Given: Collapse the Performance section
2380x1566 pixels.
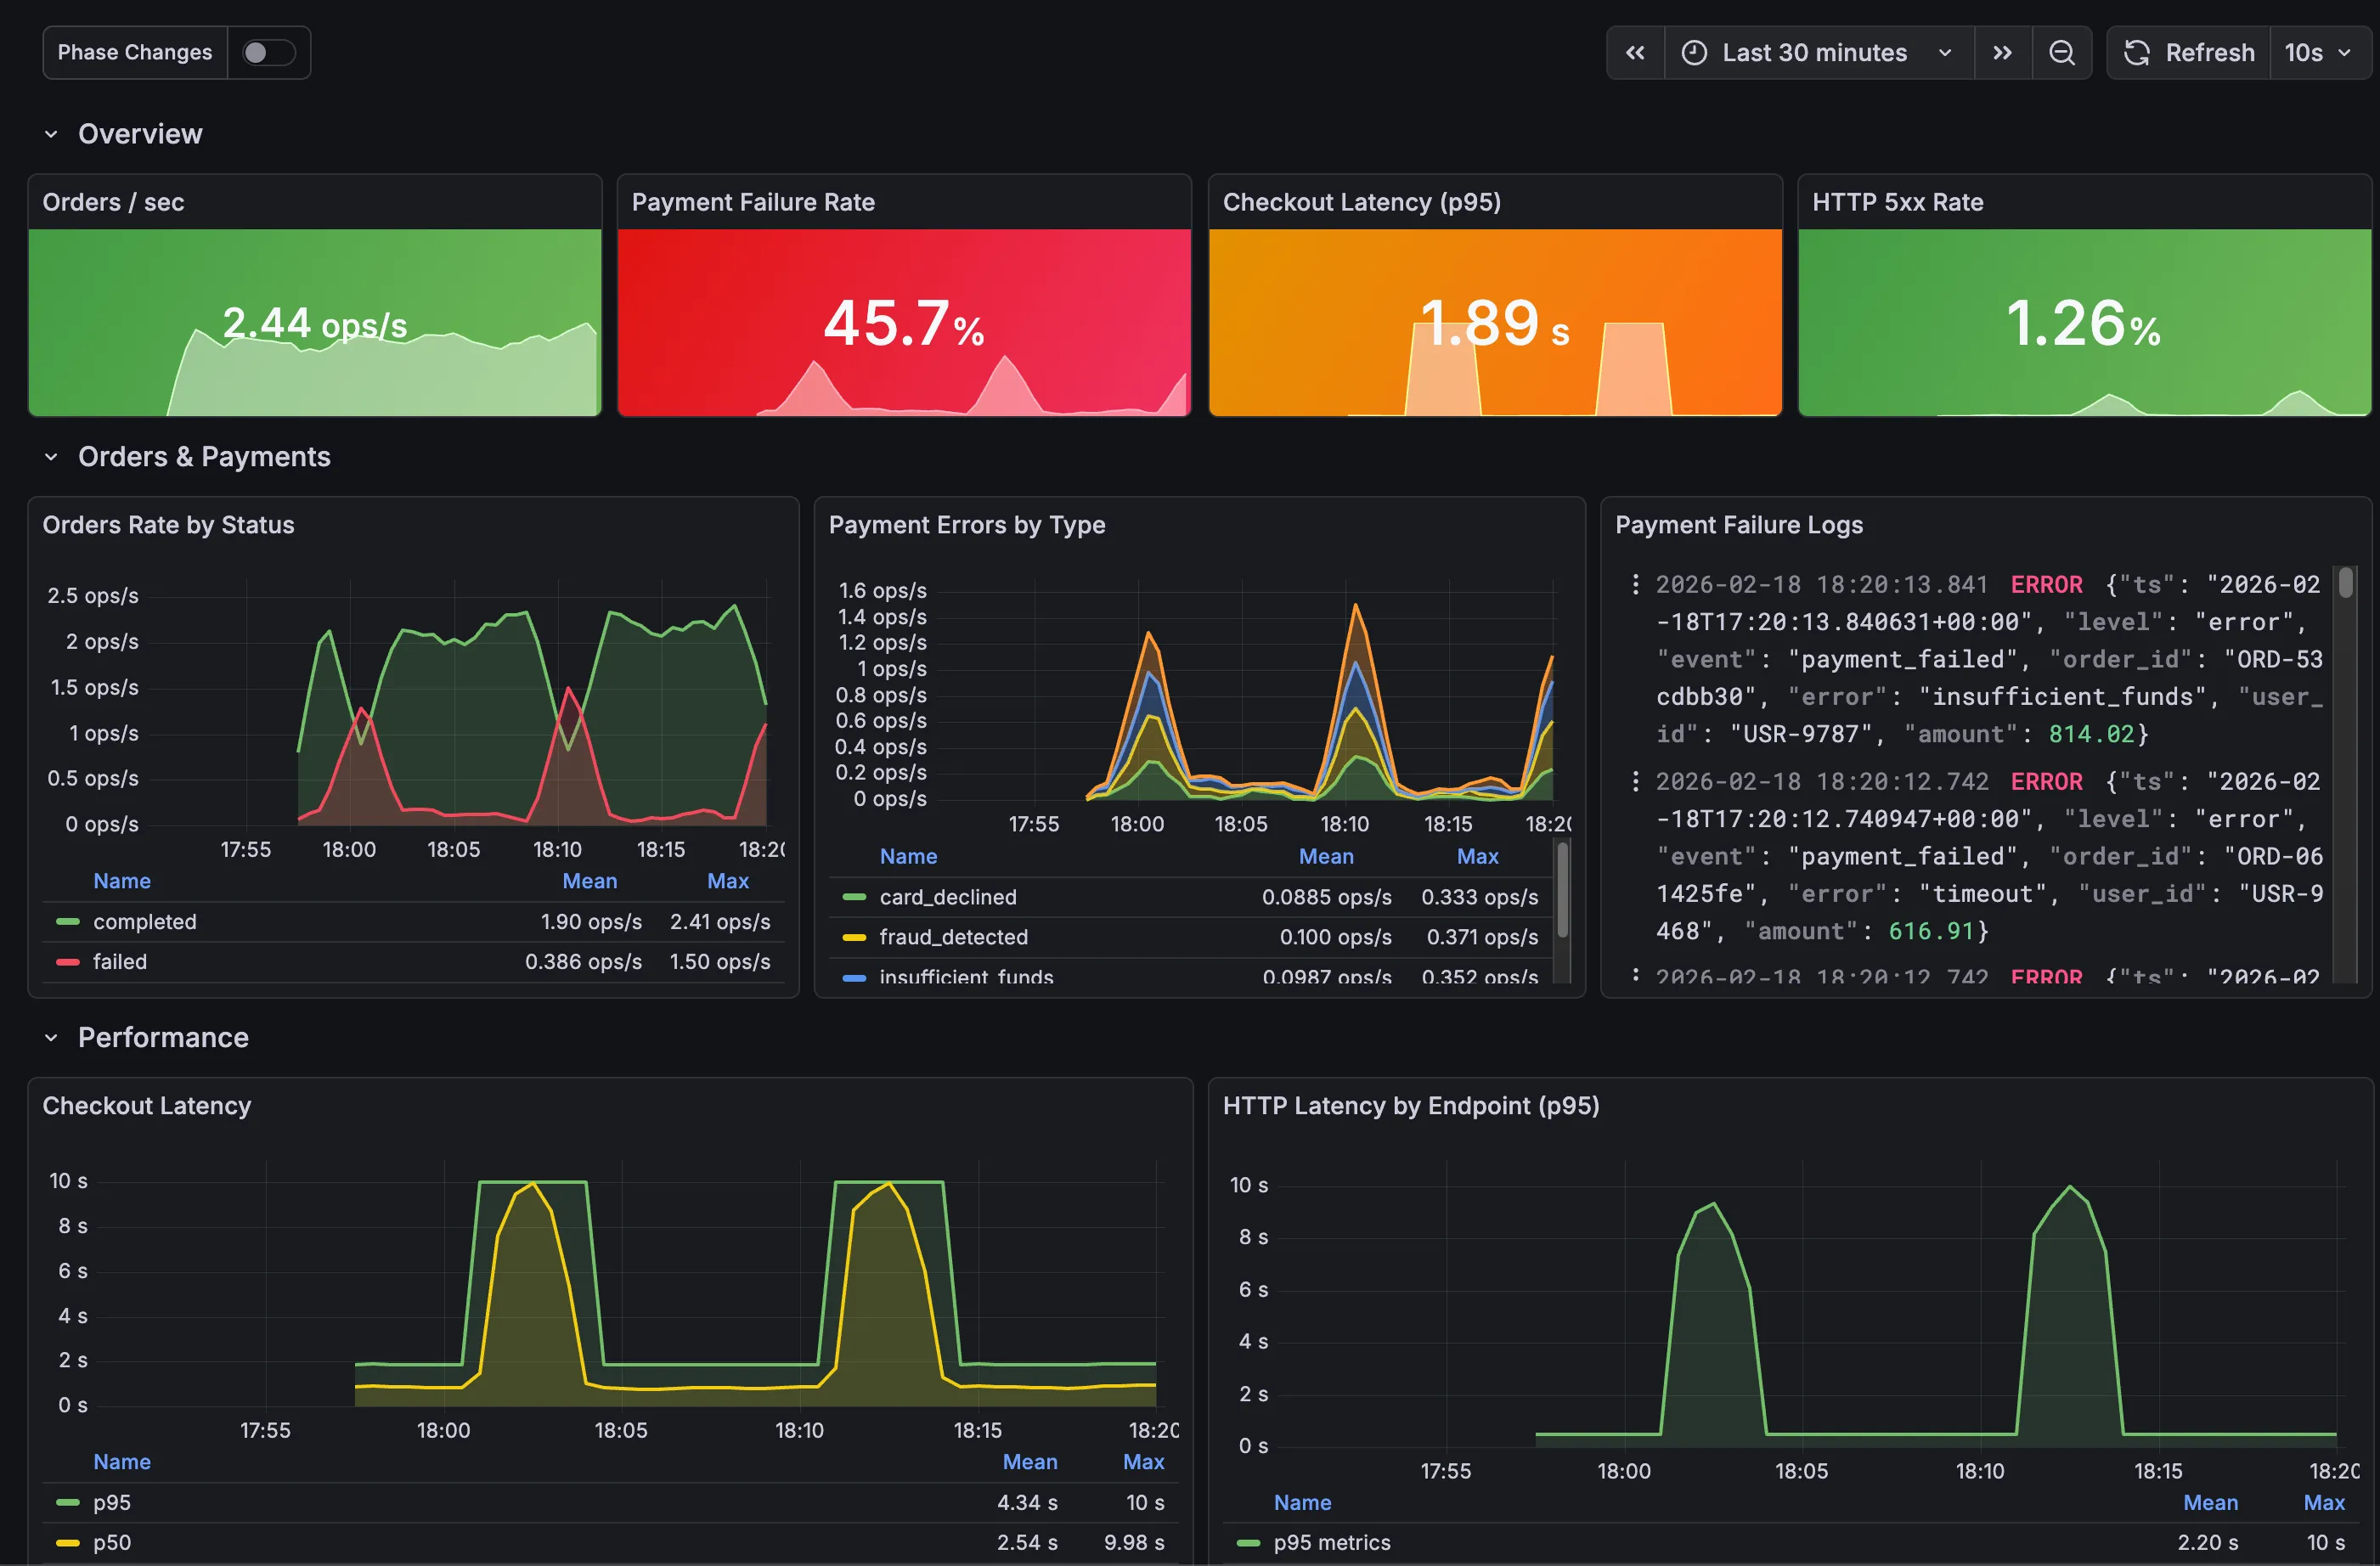Looking at the screenshot, I should pyautogui.click(x=53, y=1037).
